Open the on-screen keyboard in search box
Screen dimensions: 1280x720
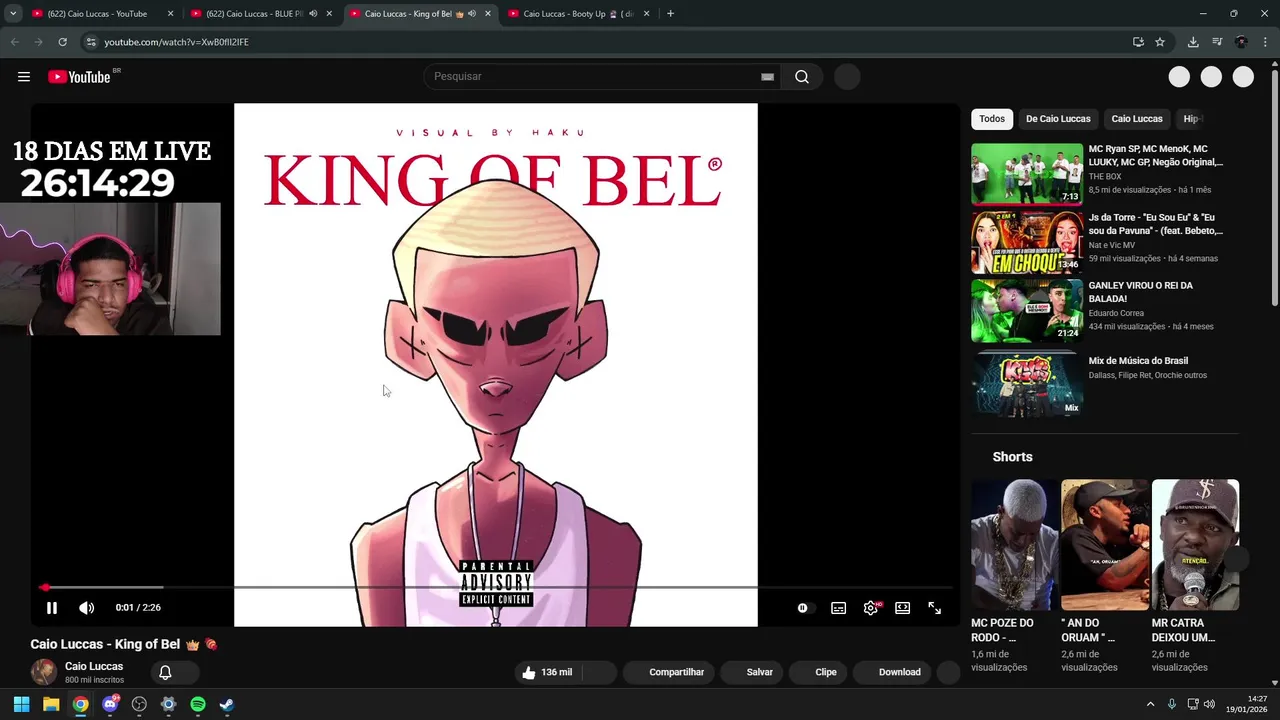click(x=767, y=77)
